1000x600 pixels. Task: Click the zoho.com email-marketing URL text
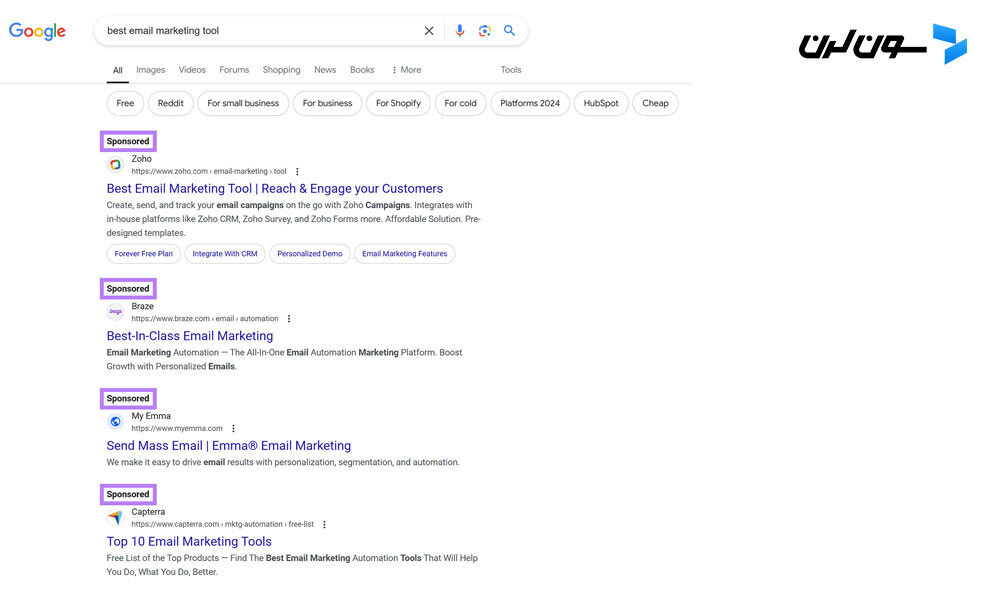tap(209, 172)
